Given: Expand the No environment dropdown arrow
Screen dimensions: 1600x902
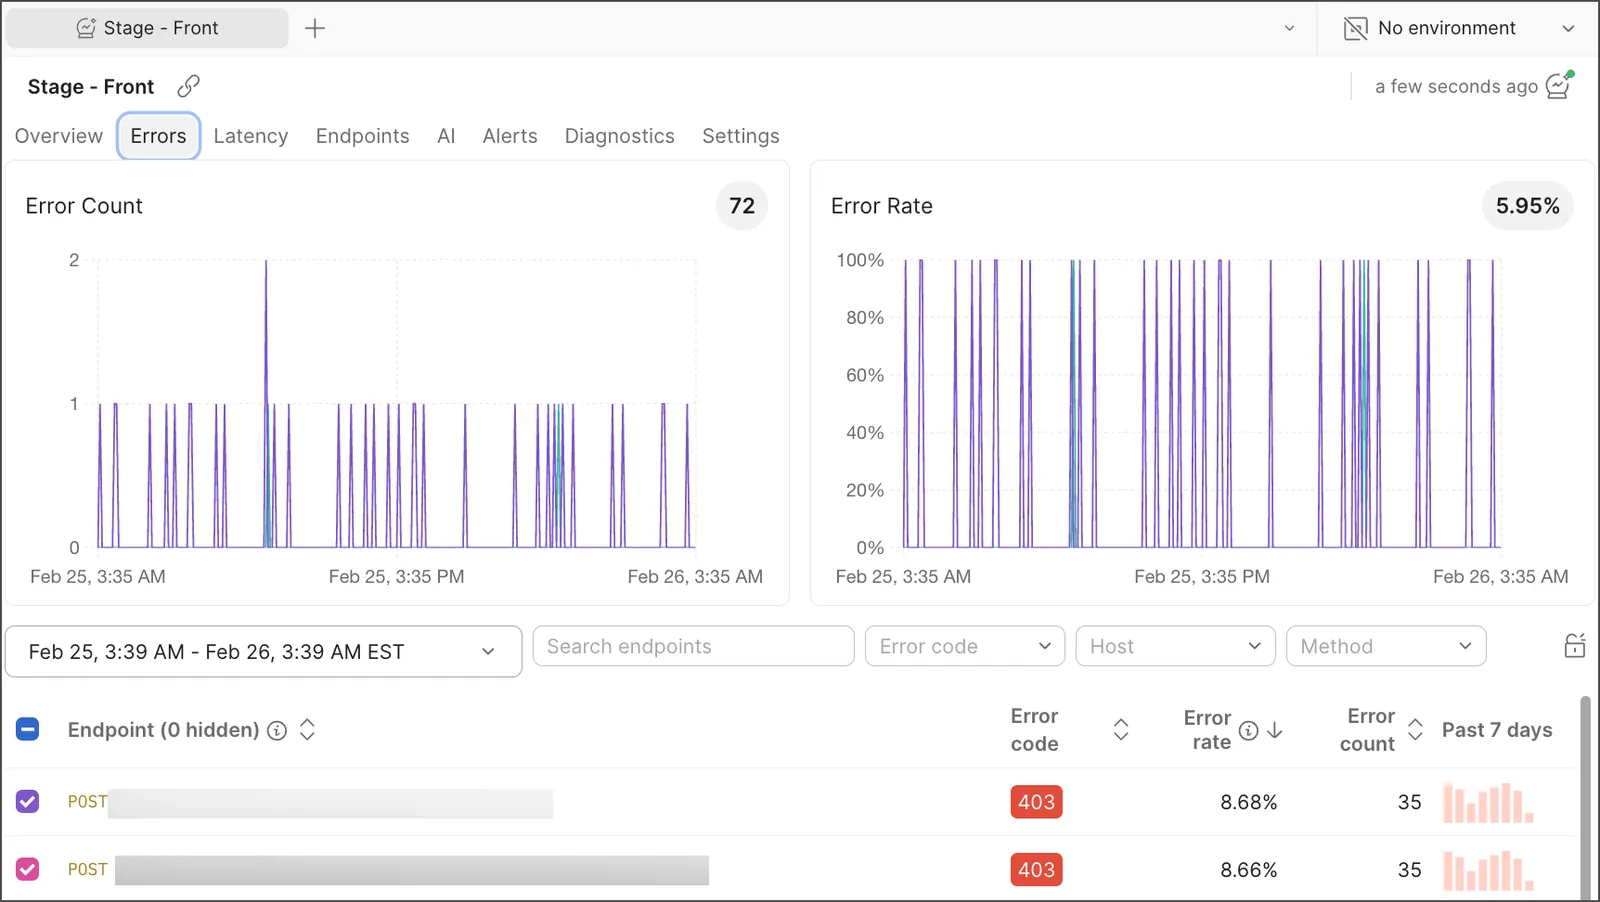Looking at the screenshot, I should click(x=1568, y=28).
